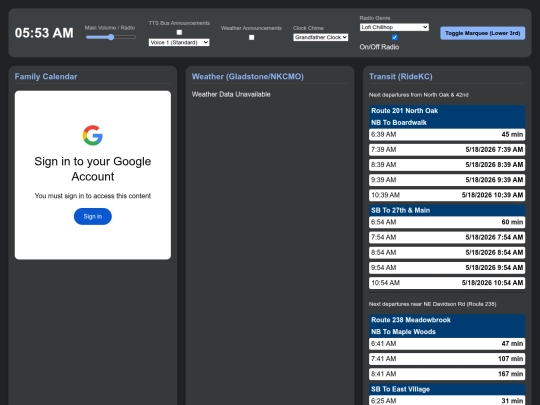This screenshot has height=405, width=540.
Task: Open the Voice 1 (Standard) dropdown
Action: 179,42
